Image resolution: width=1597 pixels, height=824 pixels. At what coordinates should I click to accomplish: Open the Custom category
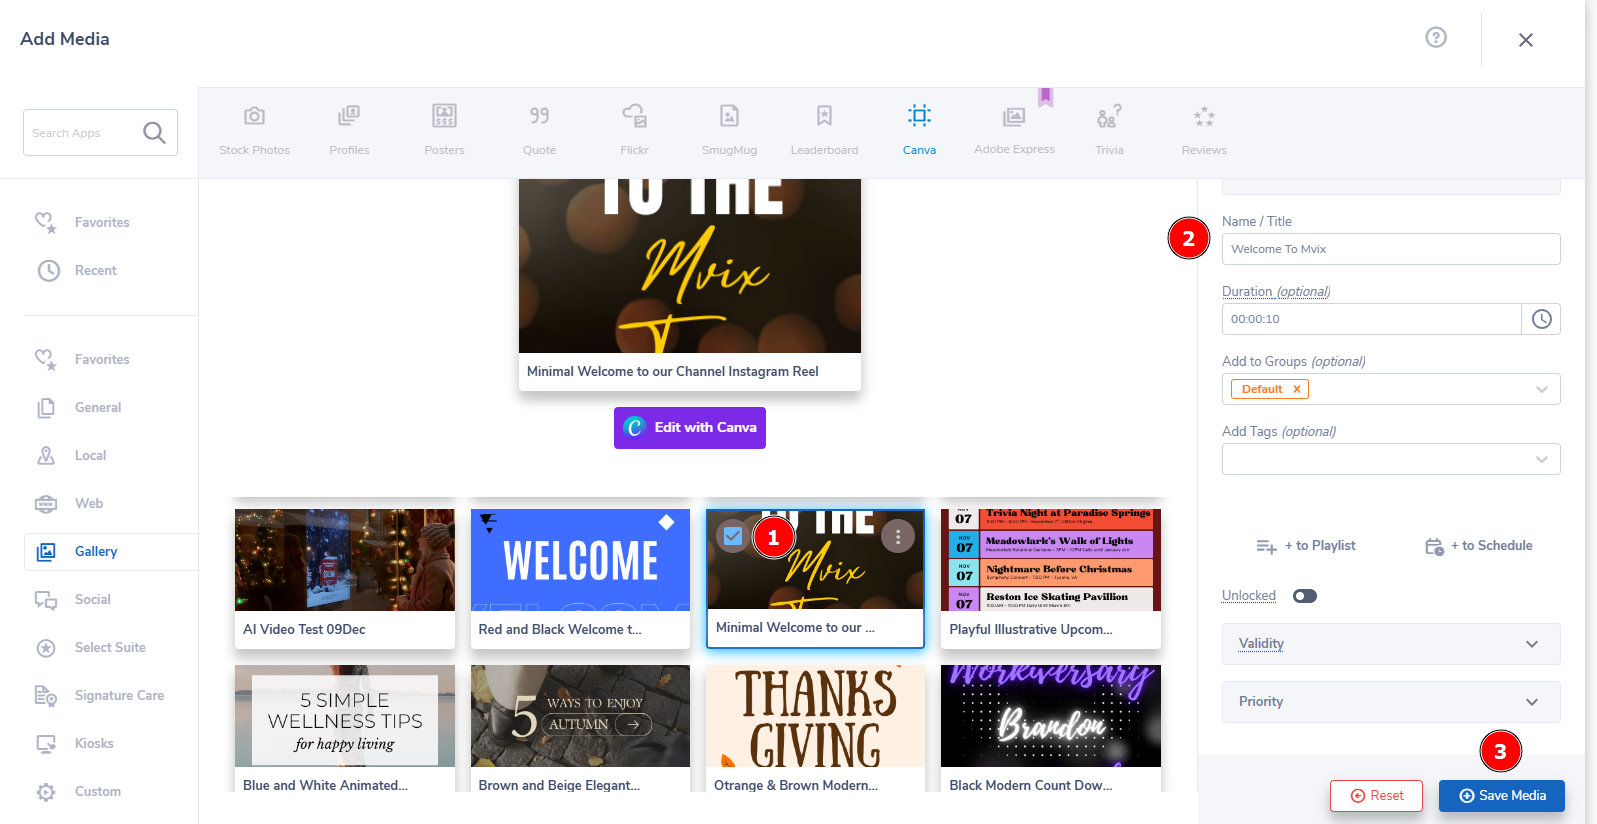pyautogui.click(x=78, y=791)
